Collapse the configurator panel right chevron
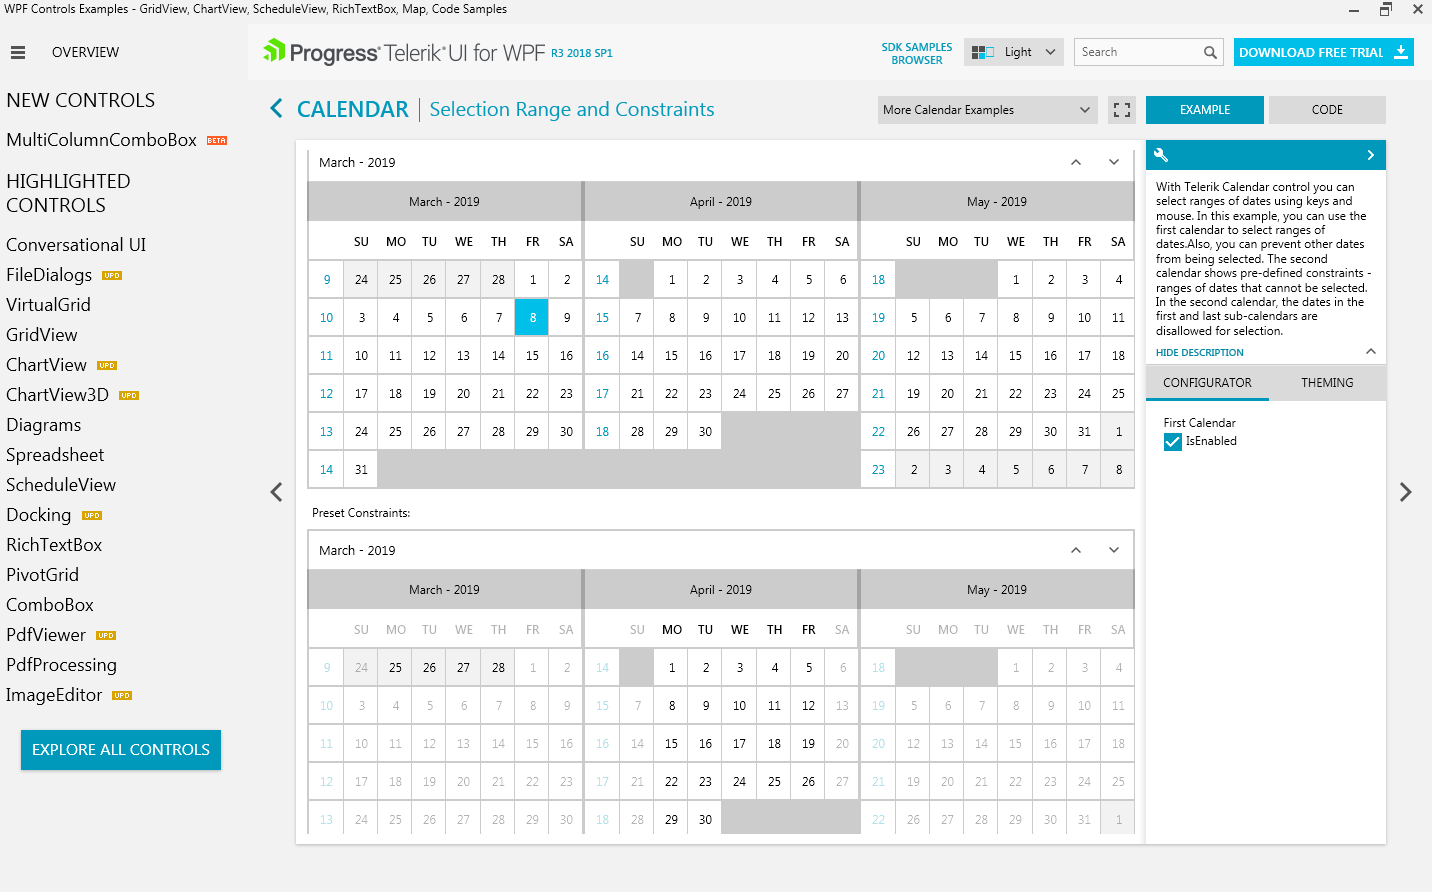Viewport: 1432px width, 892px height. click(1370, 155)
